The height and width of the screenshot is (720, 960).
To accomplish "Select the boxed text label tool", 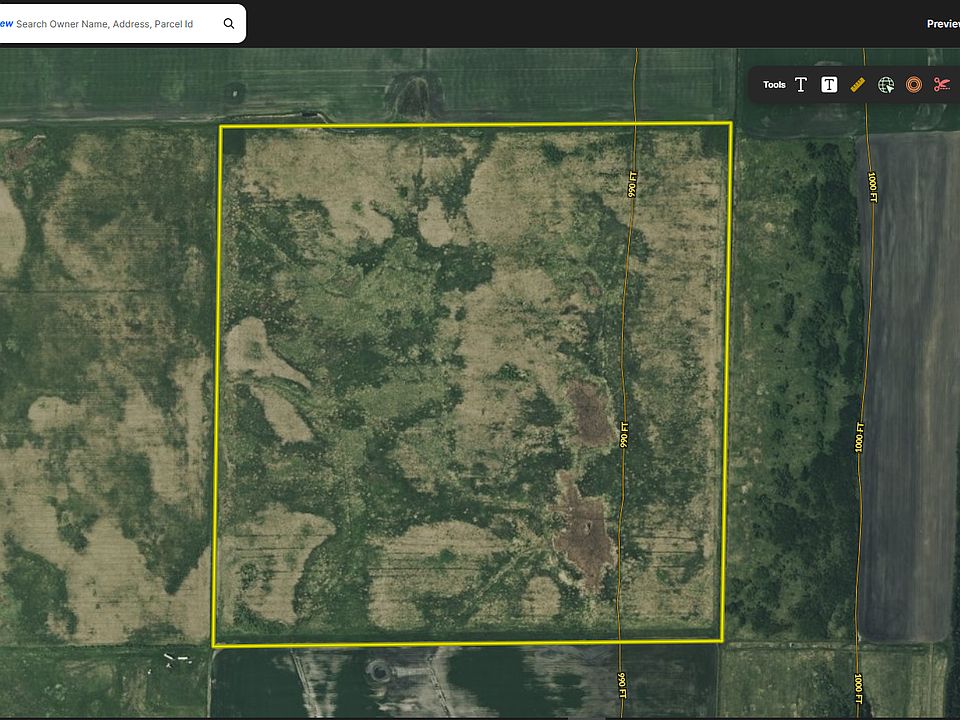I will 829,84.
